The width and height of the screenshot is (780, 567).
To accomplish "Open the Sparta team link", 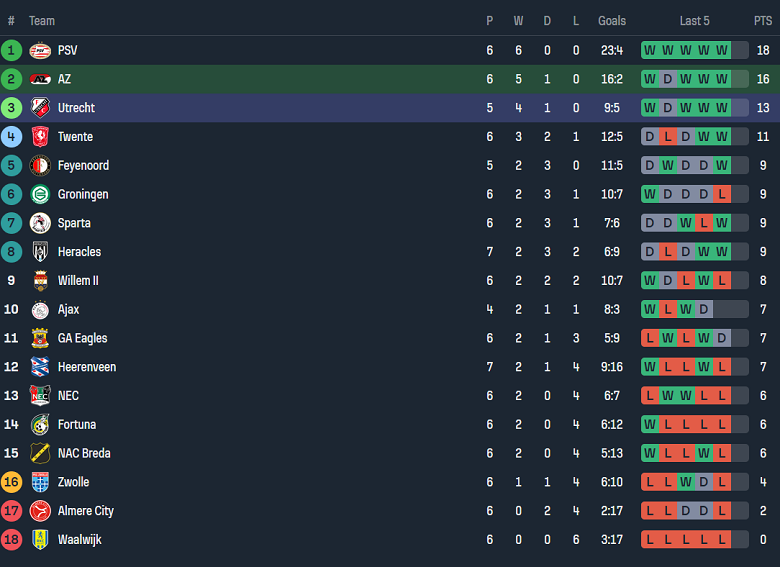I will tap(74, 223).
